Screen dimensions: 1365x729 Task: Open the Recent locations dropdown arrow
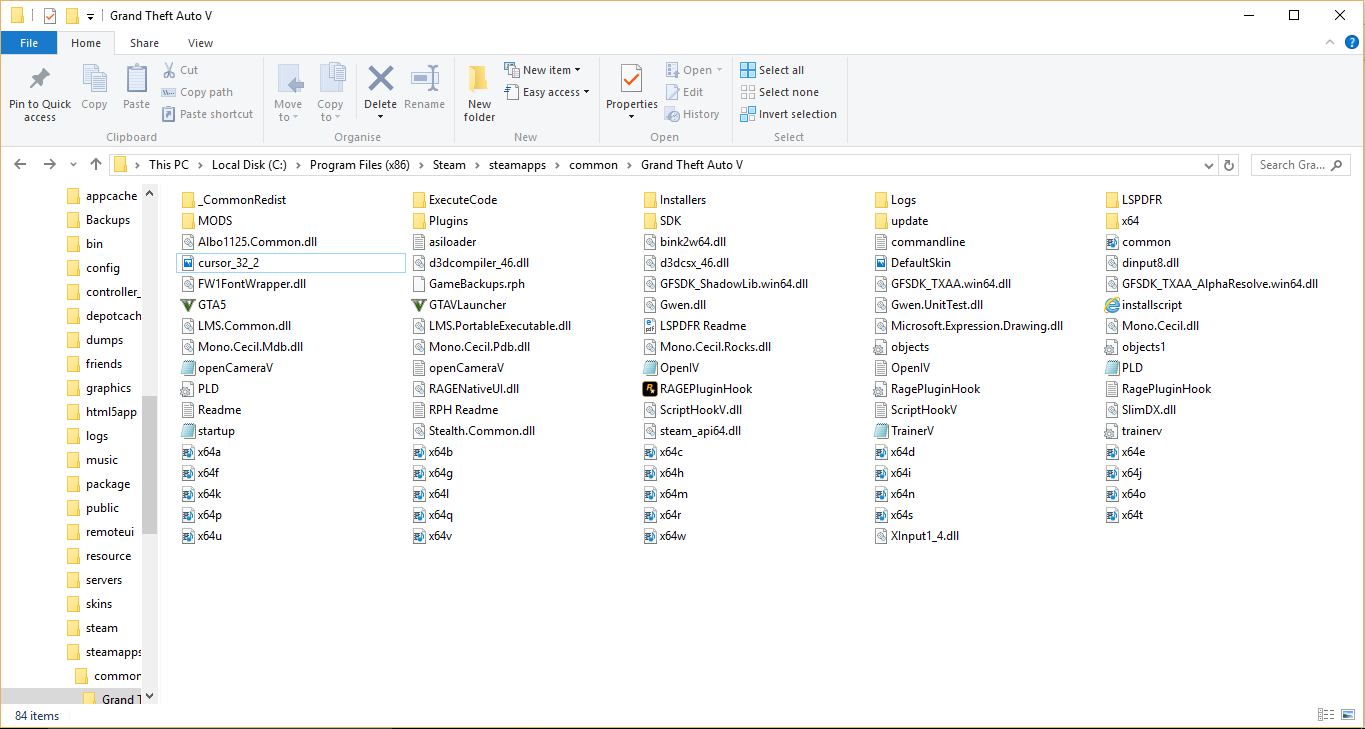tap(74, 165)
